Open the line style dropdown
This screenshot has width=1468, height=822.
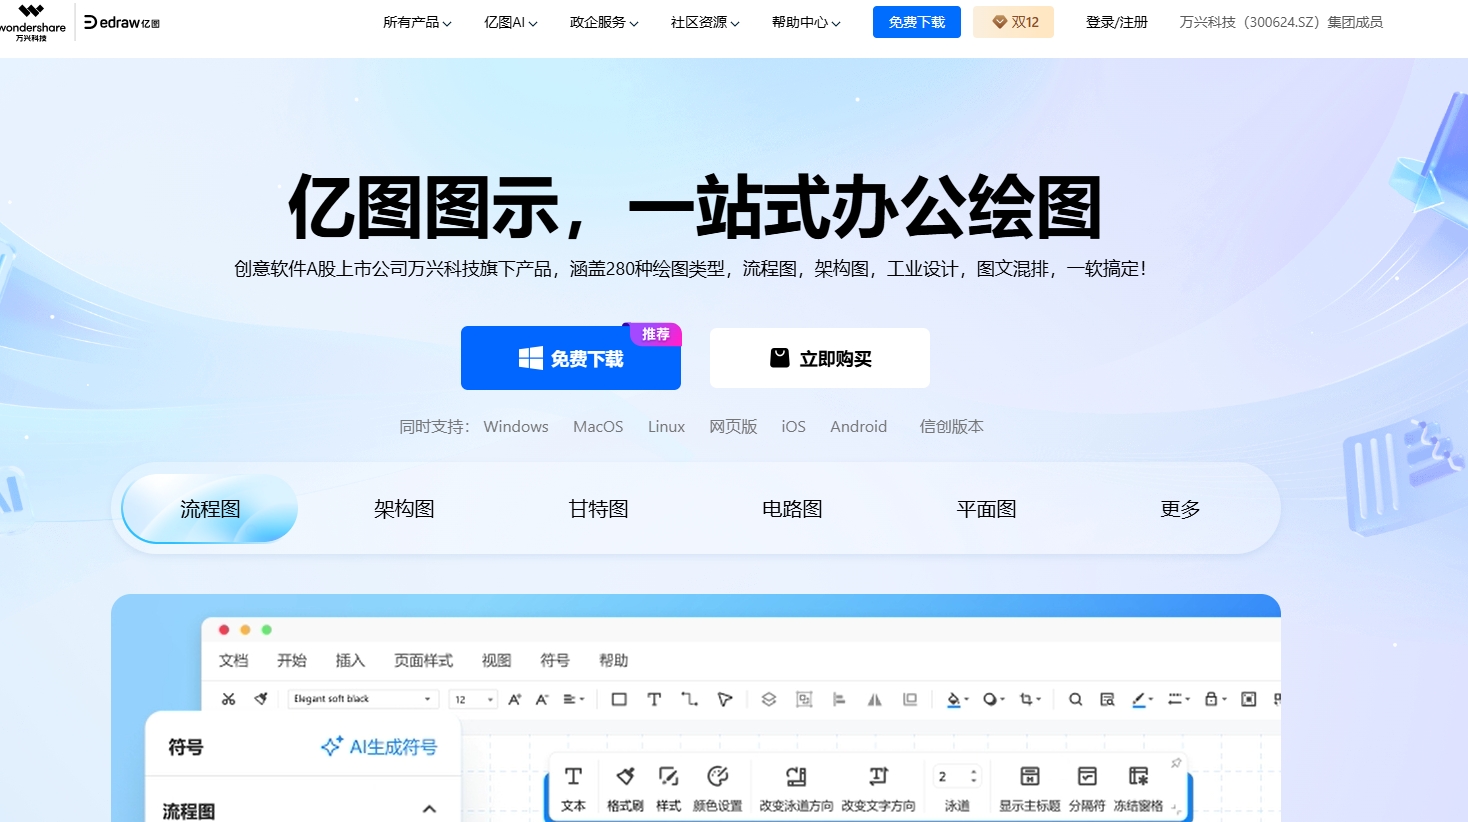(x=1179, y=699)
